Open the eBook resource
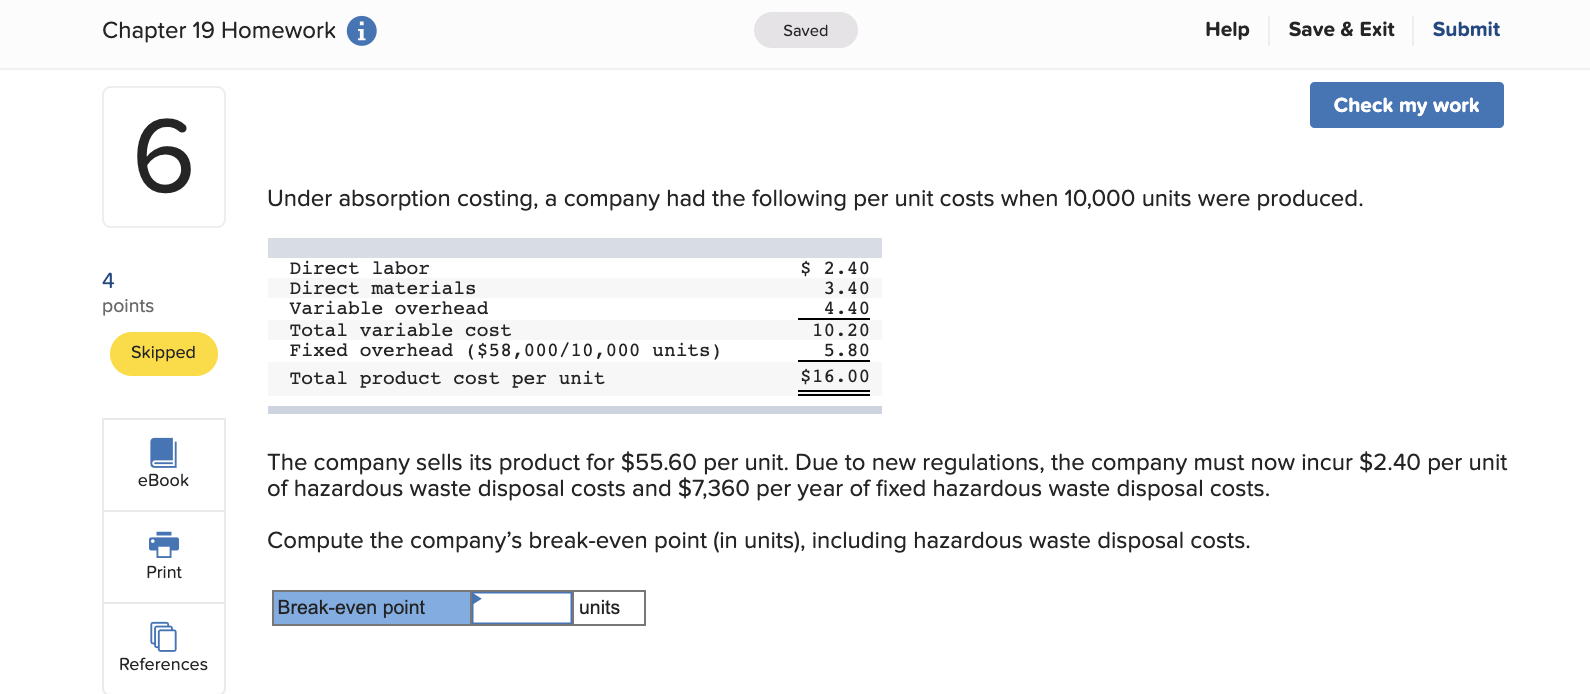The width and height of the screenshot is (1590, 694). point(163,464)
